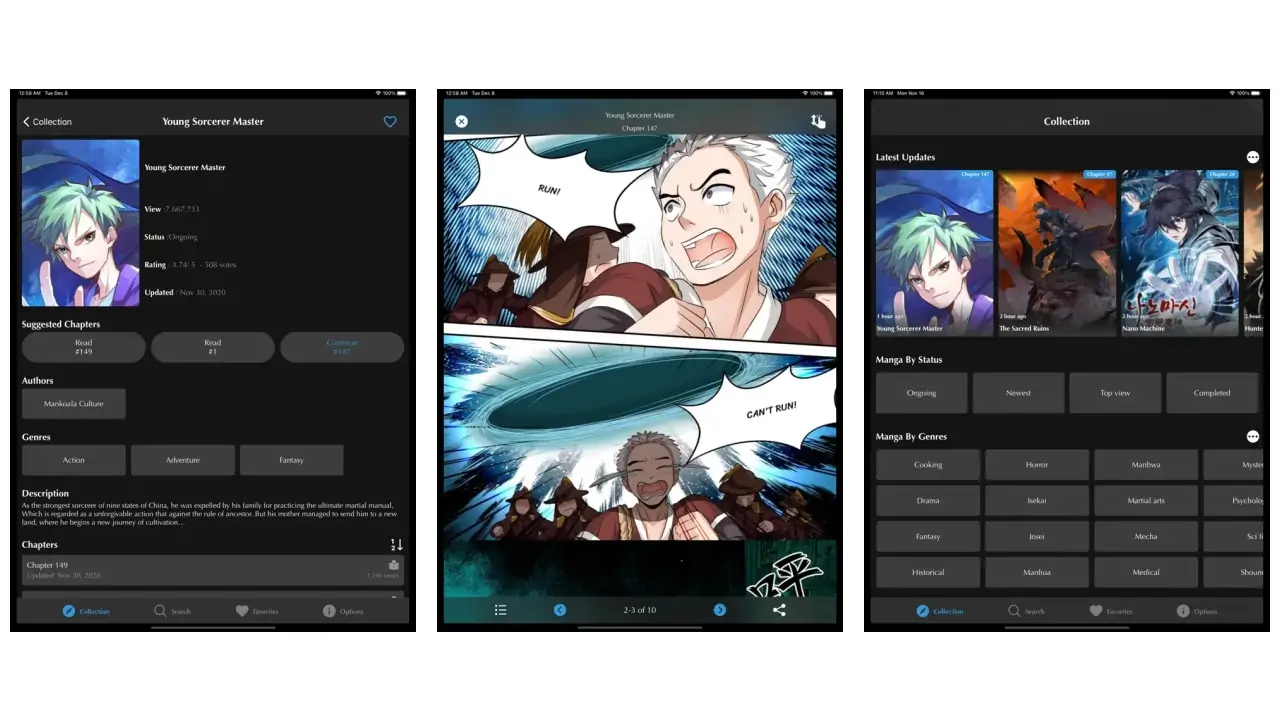Image resolution: width=1280 pixels, height=720 pixels.
Task: Open the Favorites tab on detail screen's tab bar
Action: [257, 611]
